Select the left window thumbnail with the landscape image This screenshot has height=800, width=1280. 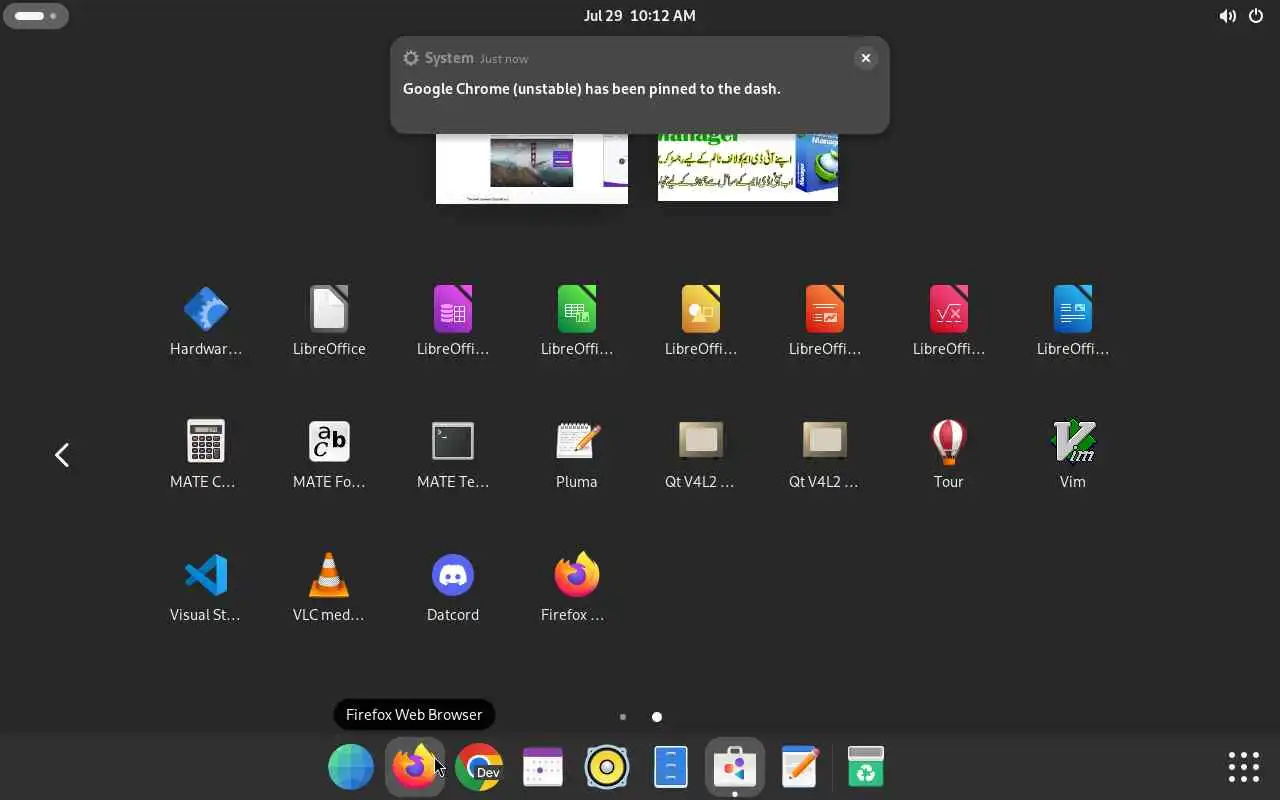(x=532, y=168)
